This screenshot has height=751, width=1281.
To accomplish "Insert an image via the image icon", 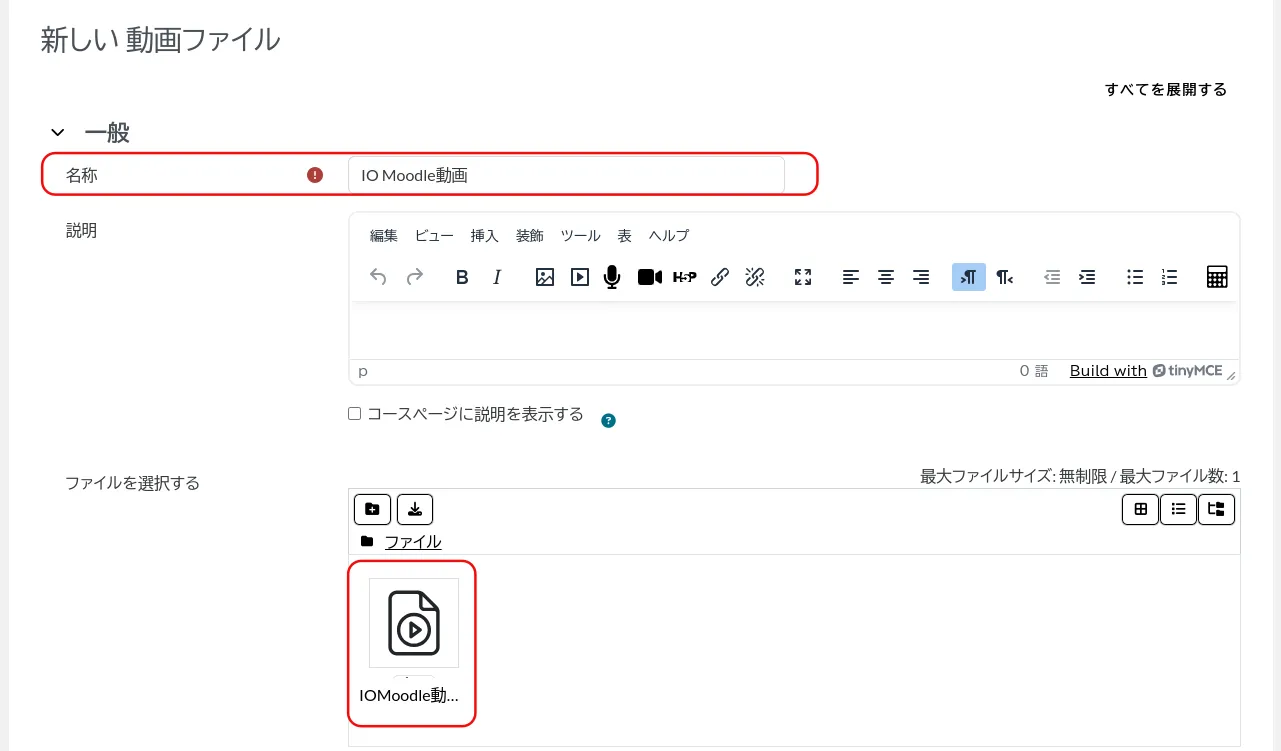I will point(544,278).
